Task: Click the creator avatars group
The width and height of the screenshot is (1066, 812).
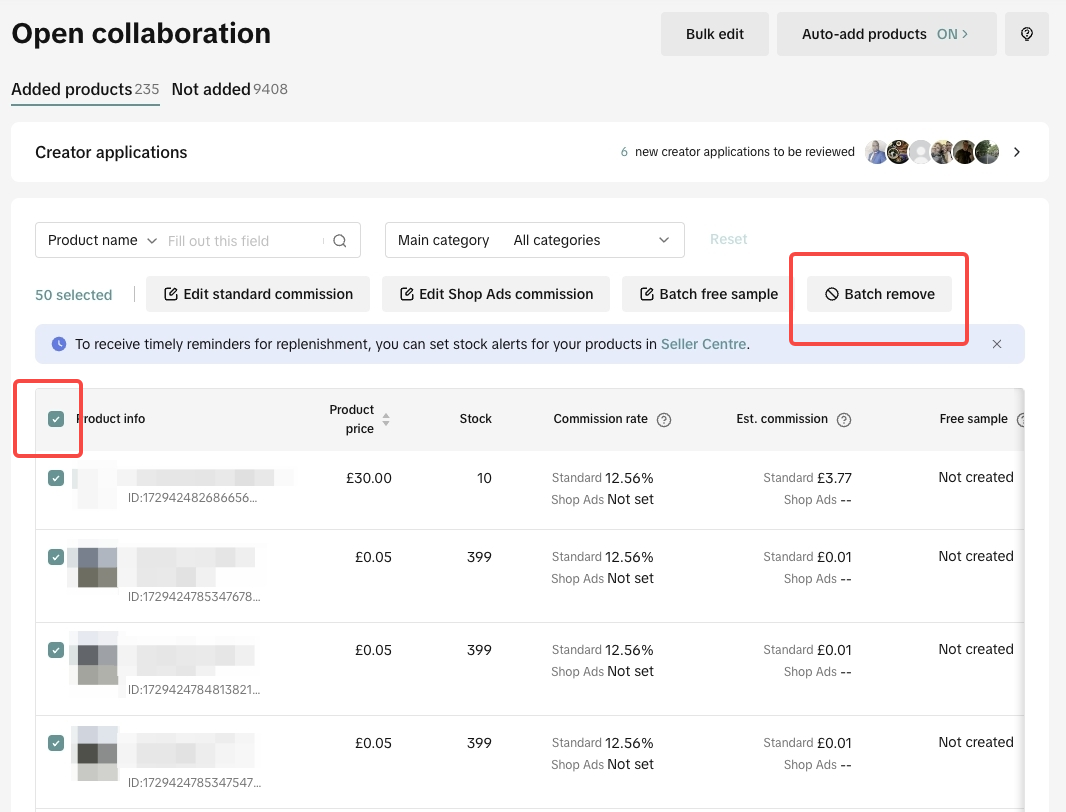Action: 931,152
